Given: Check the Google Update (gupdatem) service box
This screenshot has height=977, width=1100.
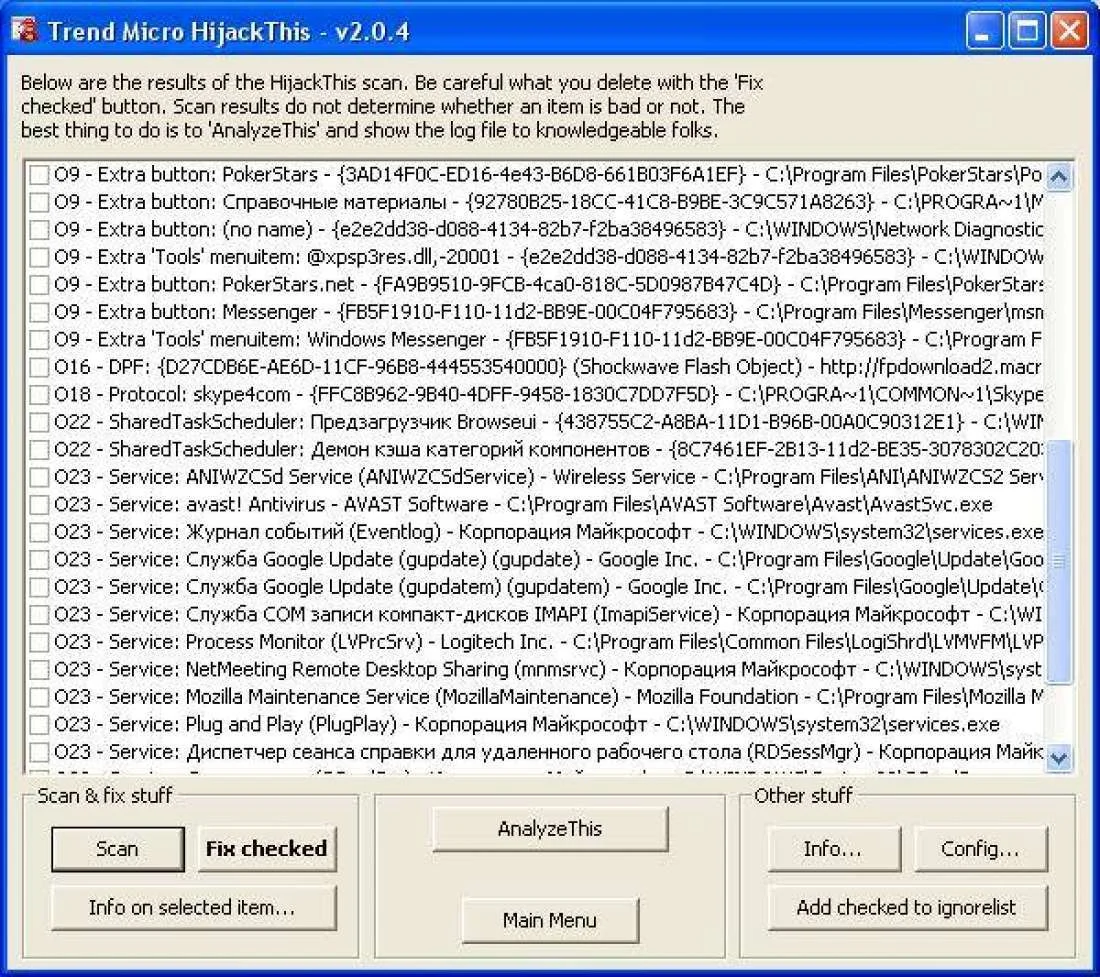Looking at the screenshot, I should pyautogui.click(x=39, y=587).
